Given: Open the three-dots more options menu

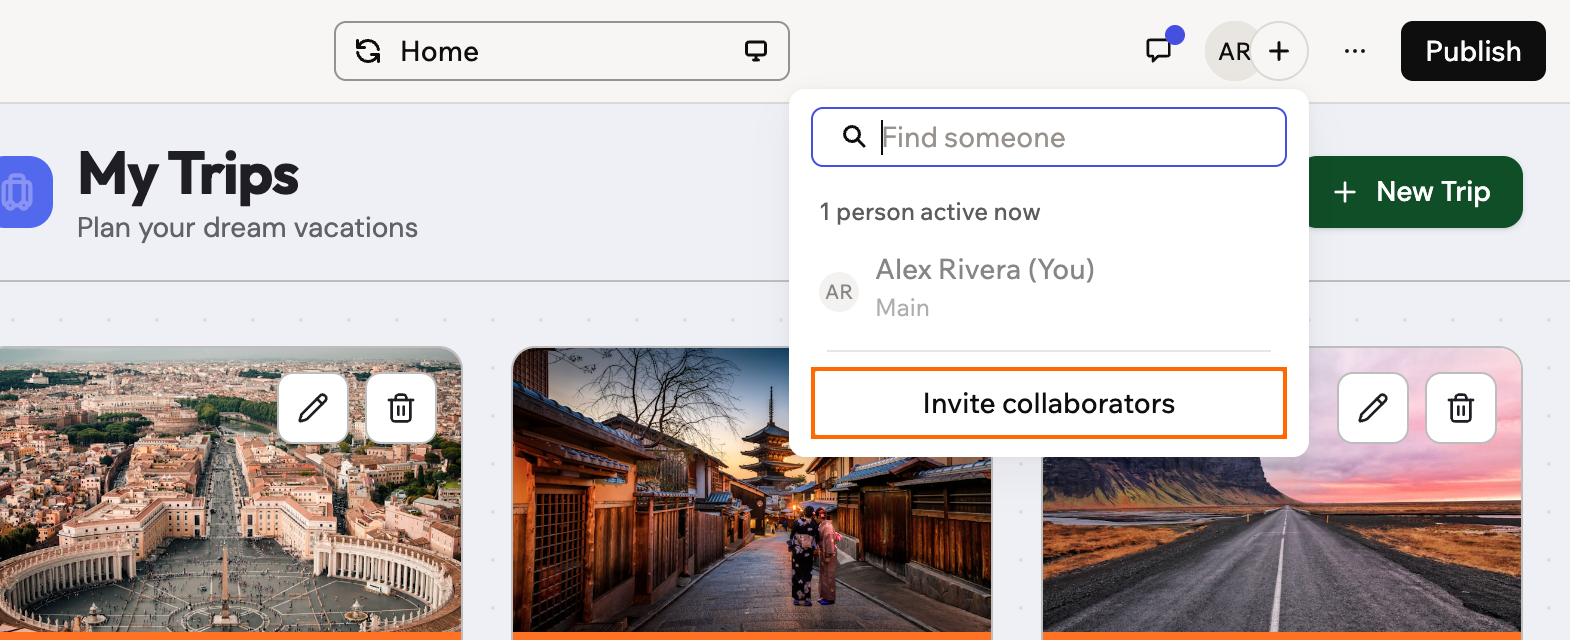Looking at the screenshot, I should pos(1355,51).
